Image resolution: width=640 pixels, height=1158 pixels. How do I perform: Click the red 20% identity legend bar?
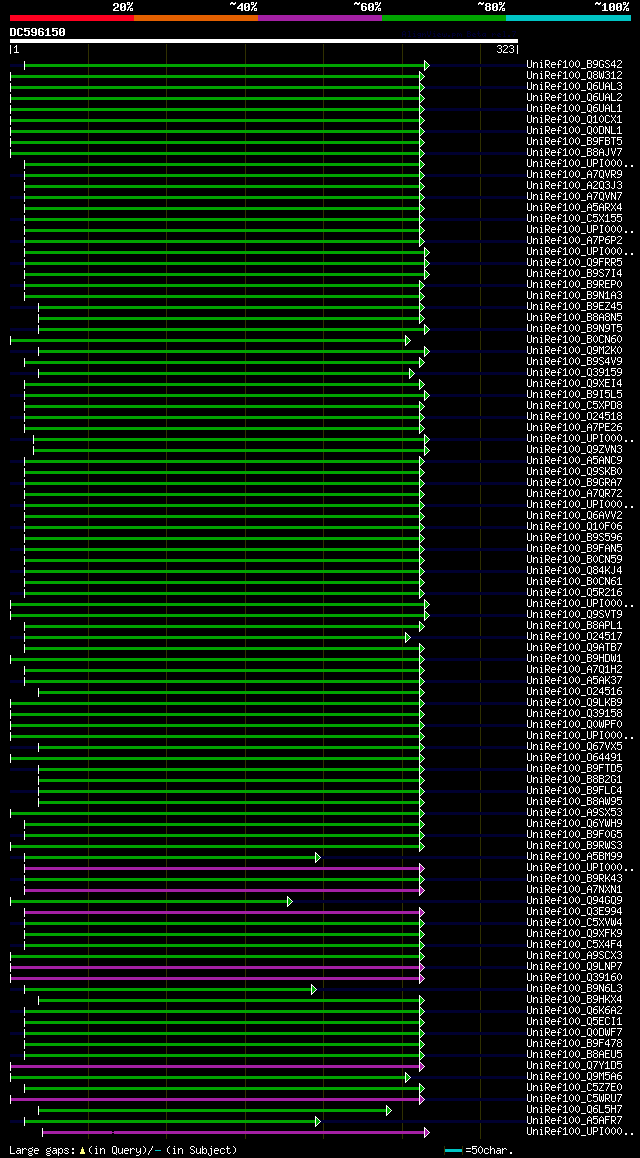(x=72, y=18)
